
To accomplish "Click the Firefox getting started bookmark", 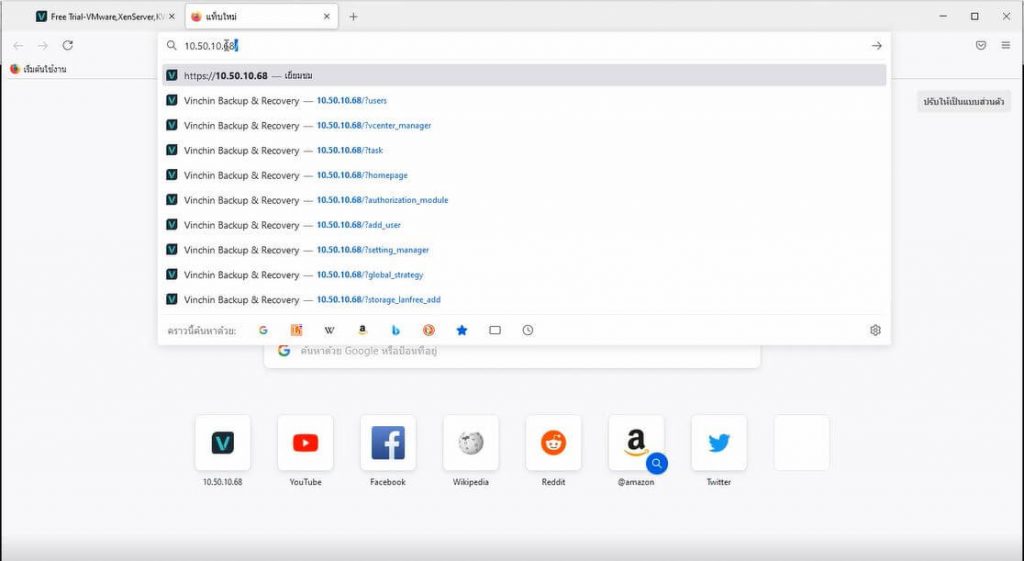I will tap(39, 69).
